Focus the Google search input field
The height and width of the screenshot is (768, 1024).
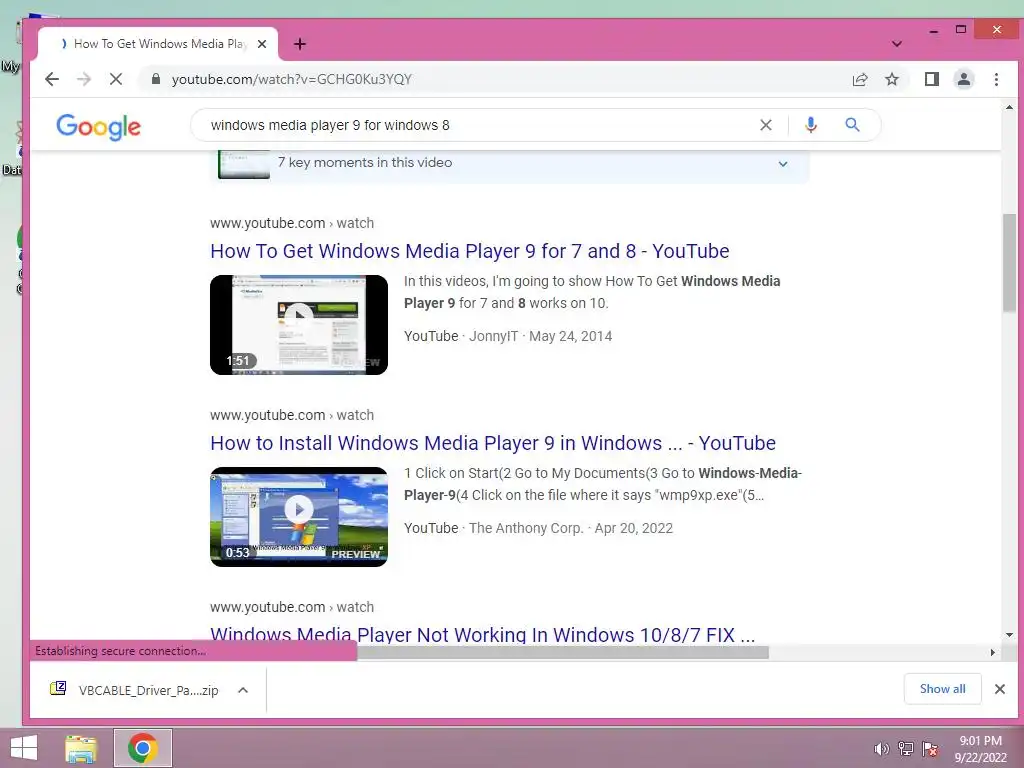[x=477, y=125]
